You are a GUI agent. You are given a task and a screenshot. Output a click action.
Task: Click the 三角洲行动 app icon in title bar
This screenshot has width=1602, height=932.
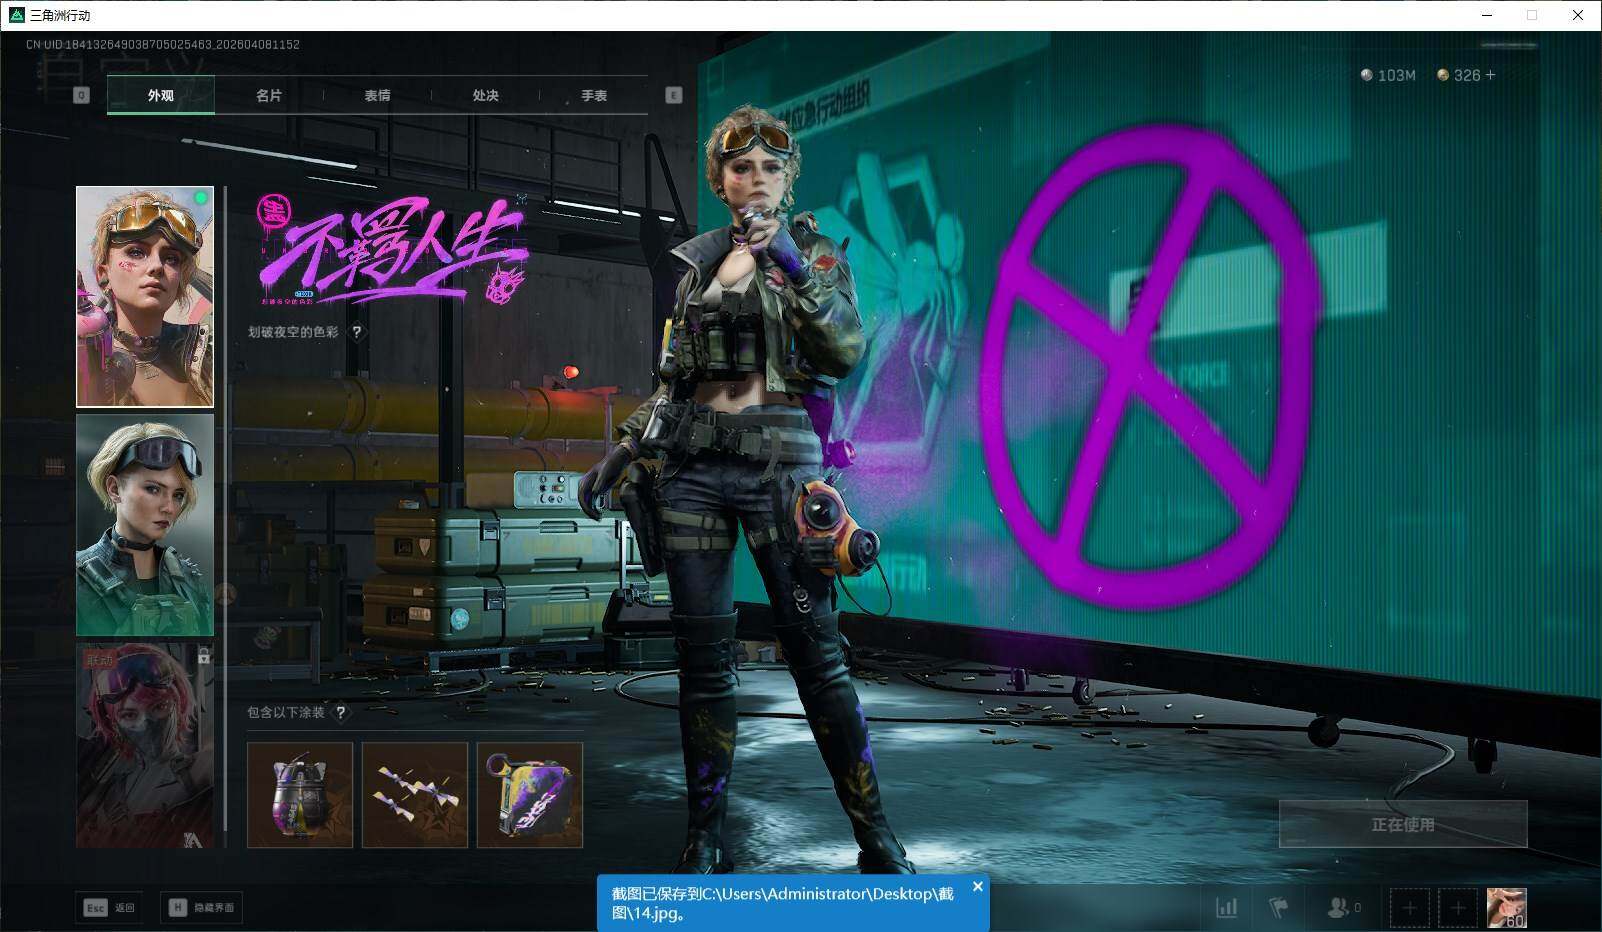(x=16, y=15)
